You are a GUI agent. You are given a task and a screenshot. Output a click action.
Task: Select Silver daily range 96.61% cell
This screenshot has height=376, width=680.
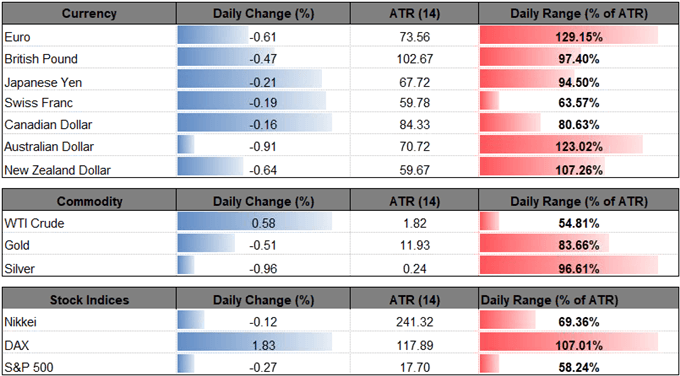tap(579, 268)
